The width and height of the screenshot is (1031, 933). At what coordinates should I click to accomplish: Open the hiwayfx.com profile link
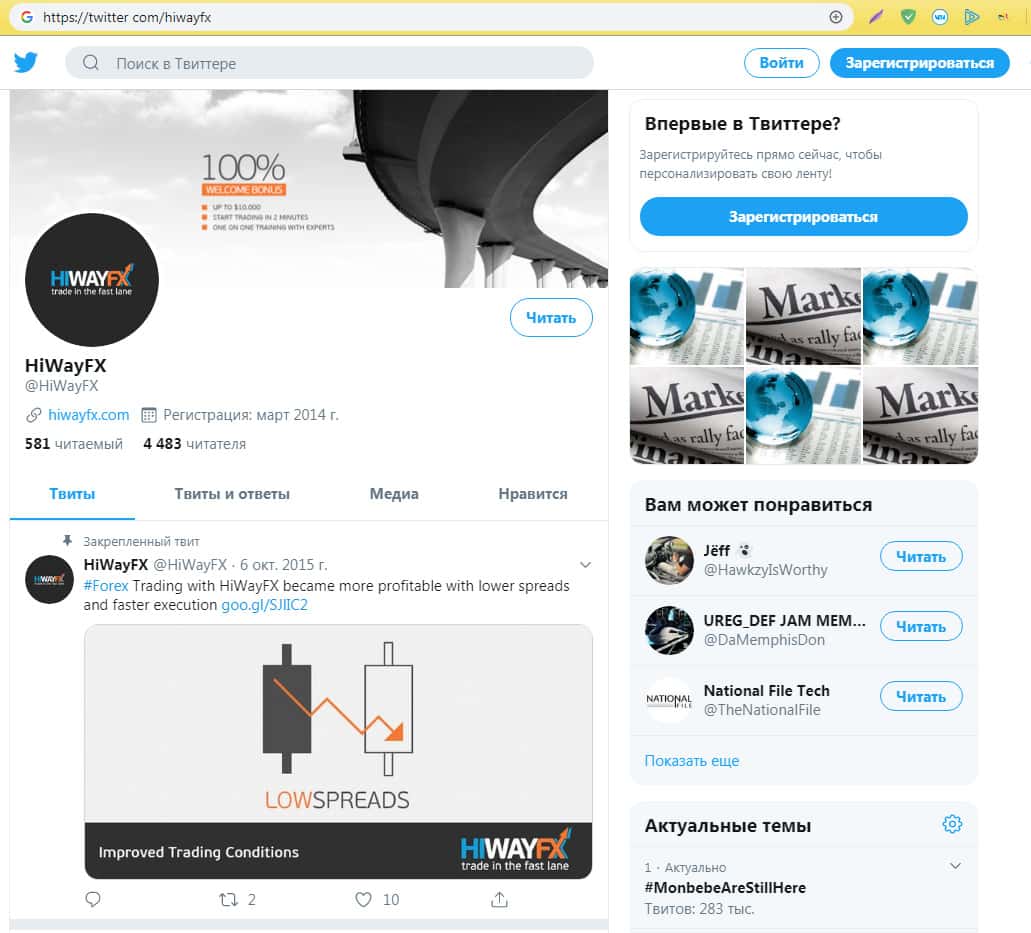89,415
